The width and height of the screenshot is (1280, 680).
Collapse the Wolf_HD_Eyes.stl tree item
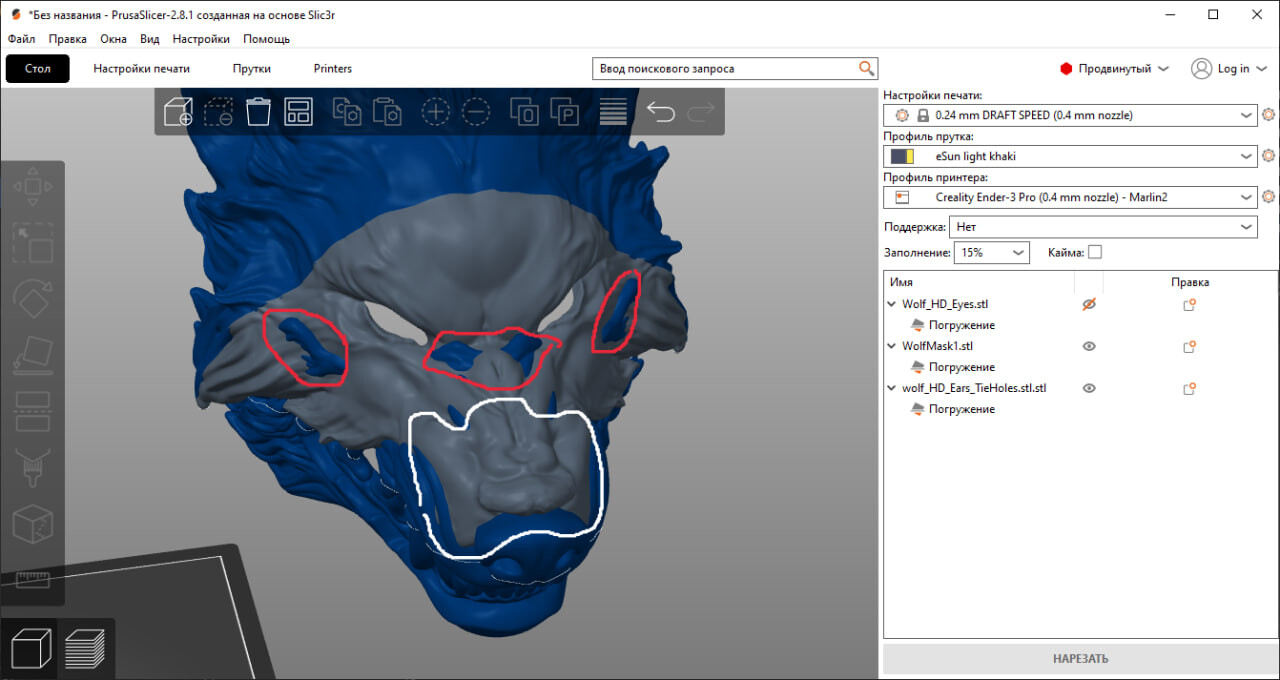pos(892,304)
